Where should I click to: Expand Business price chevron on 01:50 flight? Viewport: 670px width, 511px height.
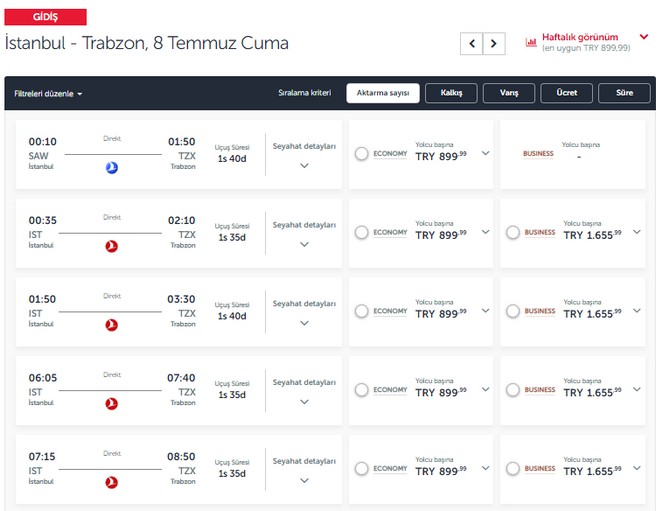click(637, 311)
